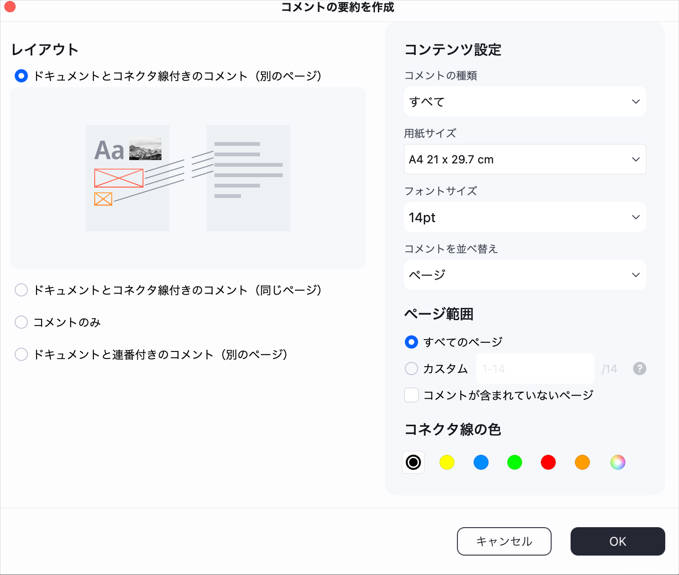
Task: Open the フォントサイズ 14pt dropdown
Action: point(524,217)
